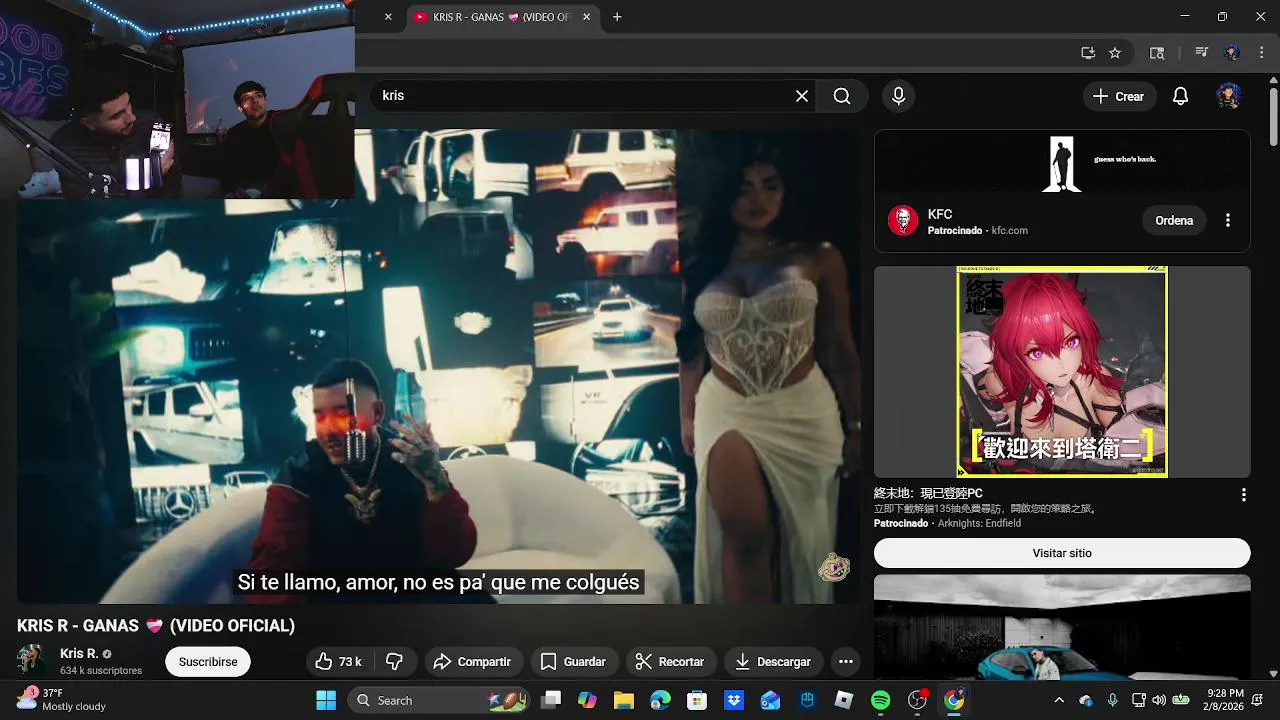The image size is (1280, 720).
Task: Open the YouTube account avatar menu
Action: tap(1229, 96)
